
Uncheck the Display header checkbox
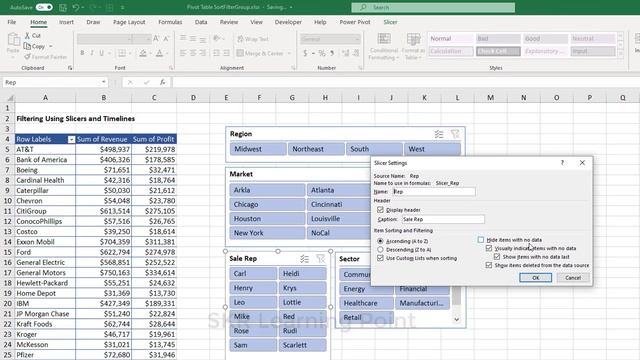pyautogui.click(x=380, y=209)
